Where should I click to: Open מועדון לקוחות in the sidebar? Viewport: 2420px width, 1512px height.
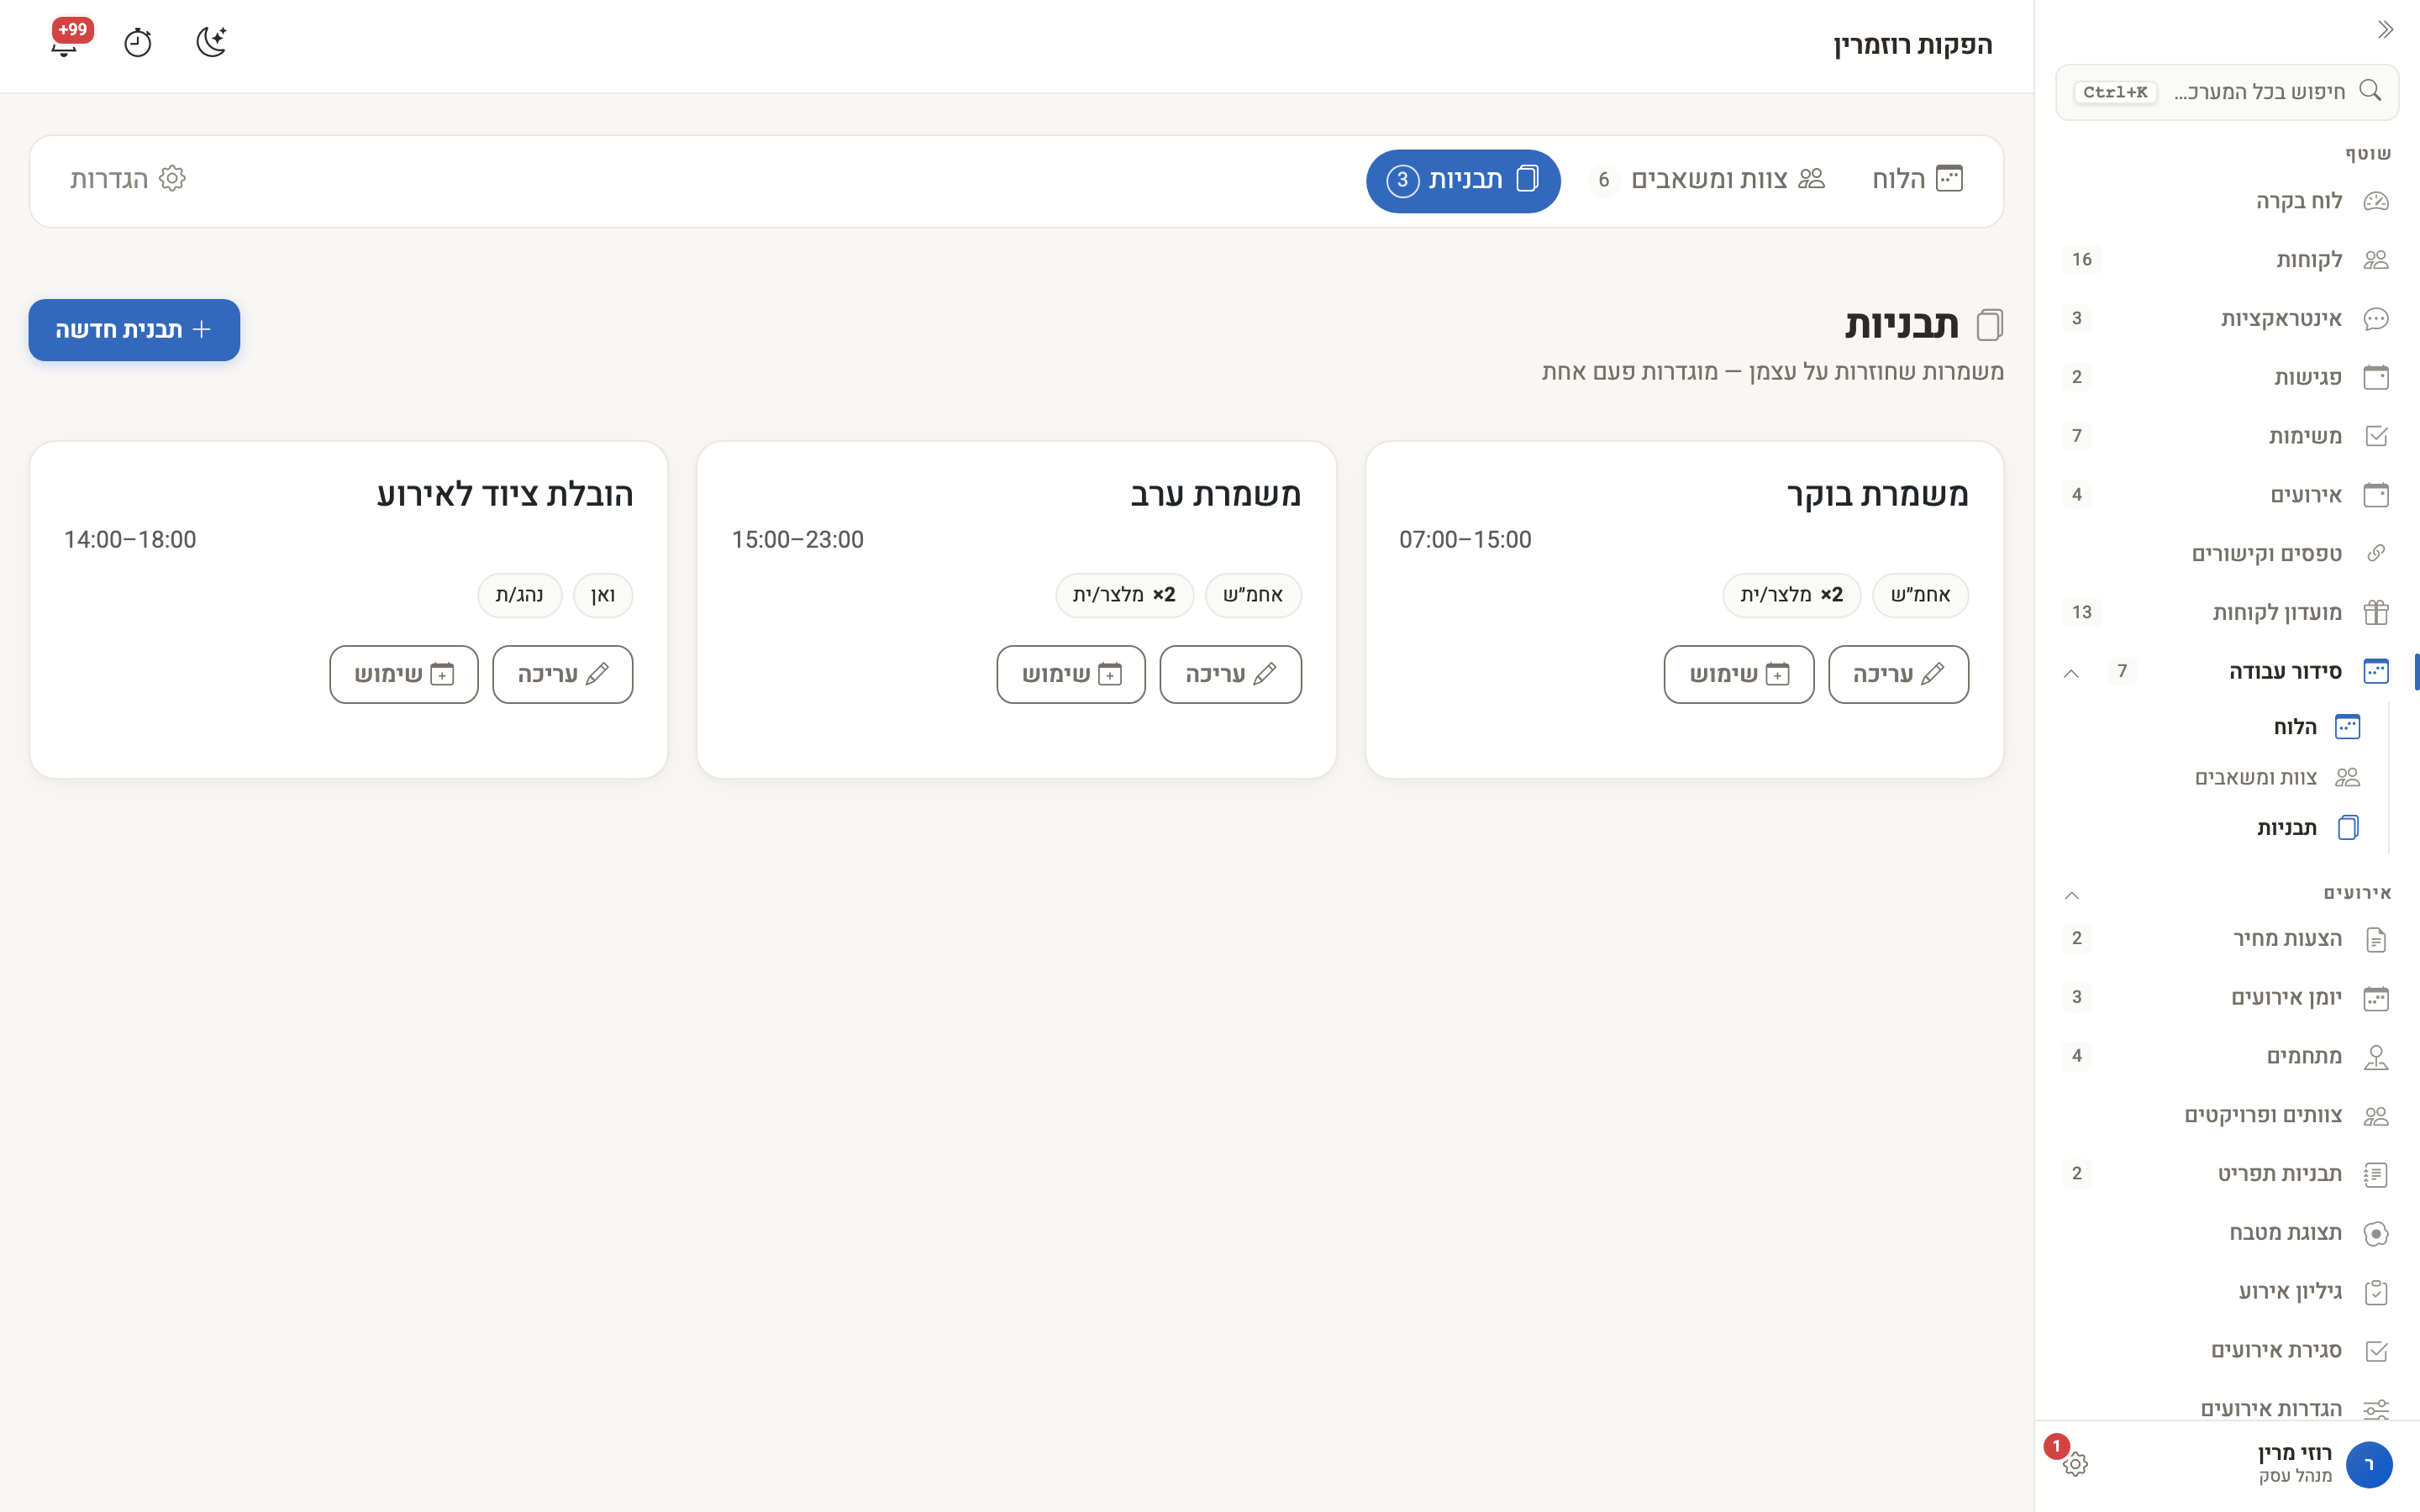pos(2226,612)
